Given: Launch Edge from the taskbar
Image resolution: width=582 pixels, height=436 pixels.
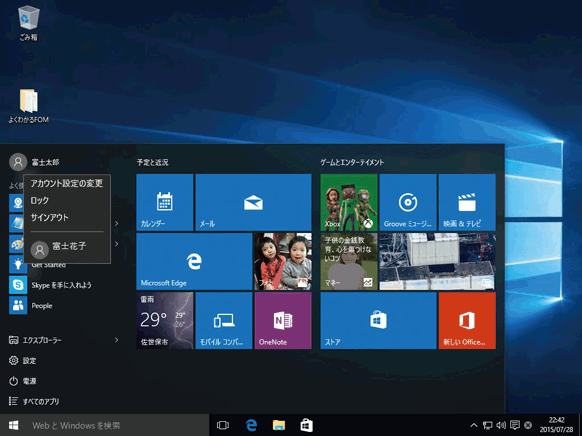Looking at the screenshot, I should tap(251, 425).
